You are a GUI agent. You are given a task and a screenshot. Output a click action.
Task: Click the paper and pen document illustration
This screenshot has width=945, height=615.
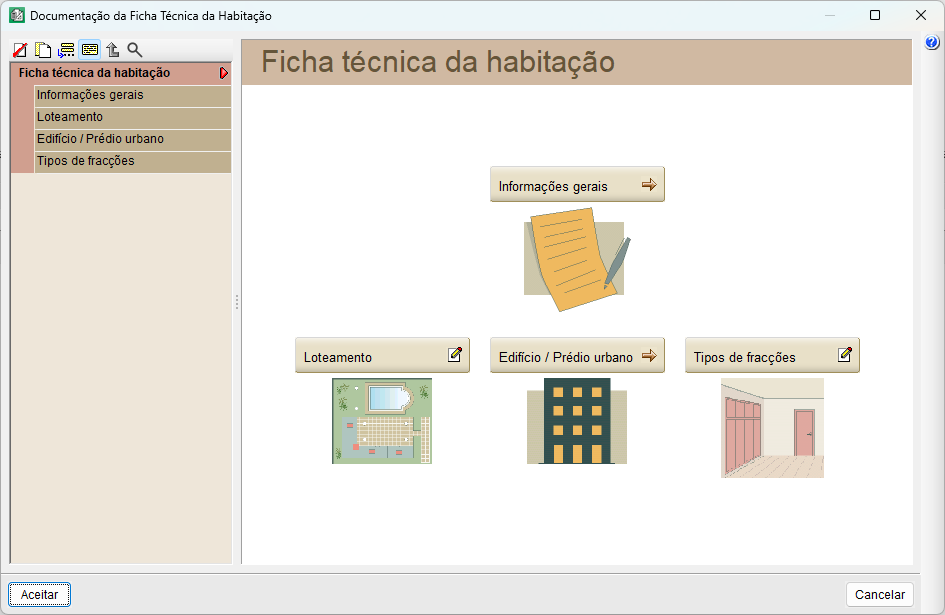577,259
